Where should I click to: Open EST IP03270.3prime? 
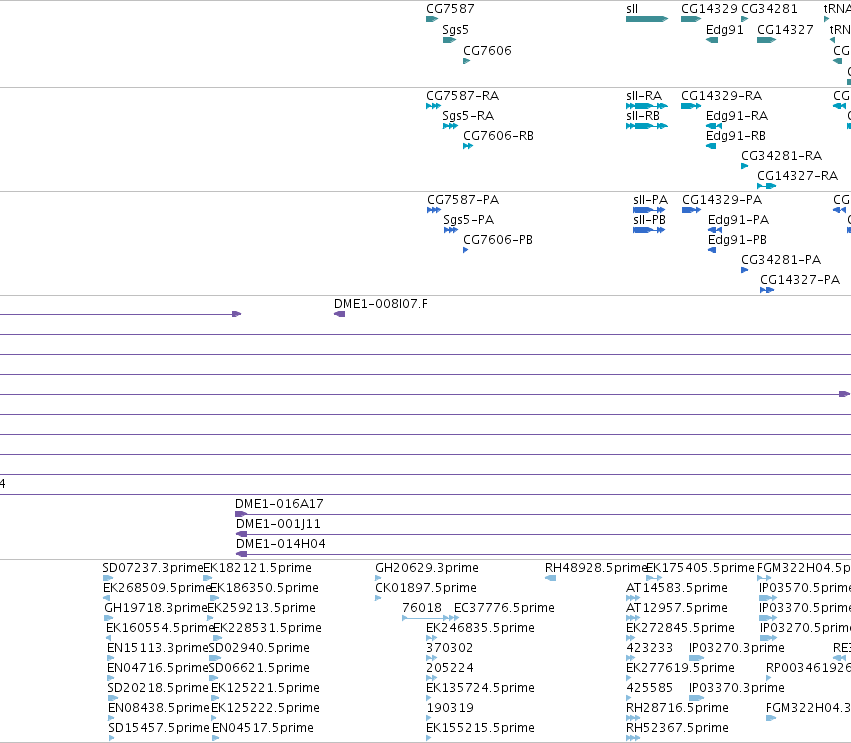point(736,648)
